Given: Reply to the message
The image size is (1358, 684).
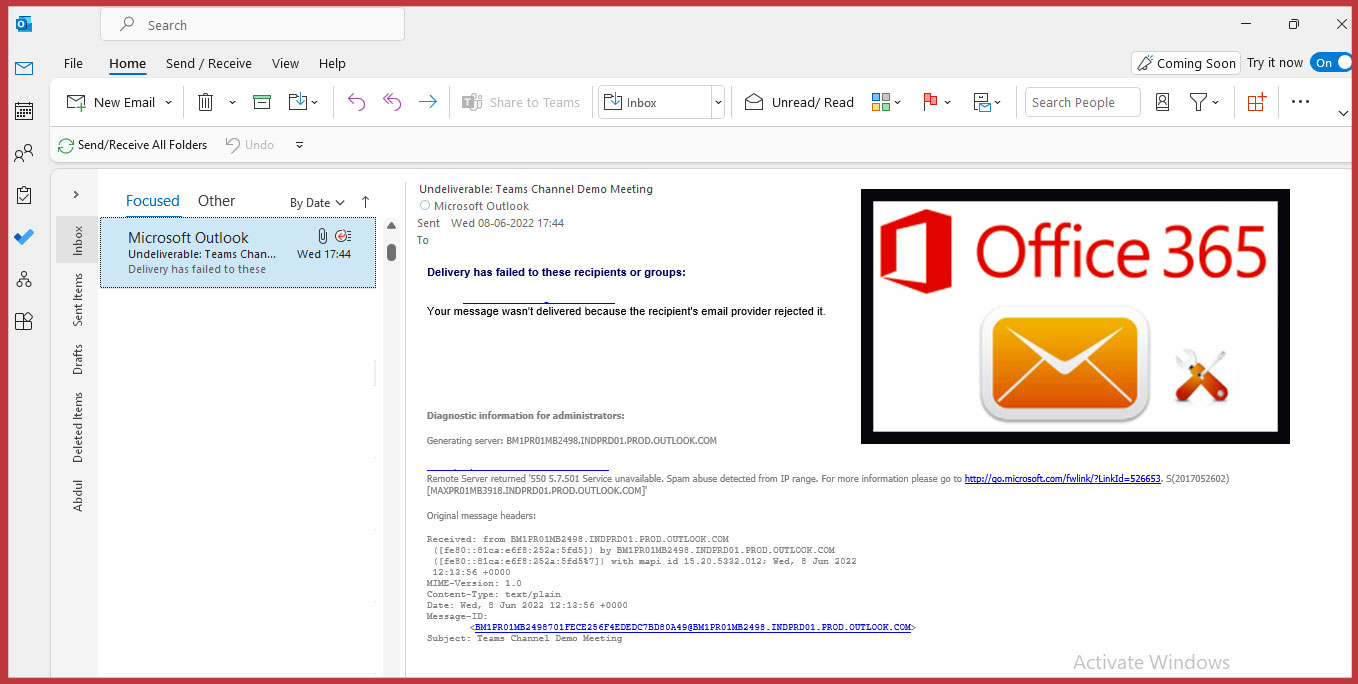Looking at the screenshot, I should coord(356,102).
